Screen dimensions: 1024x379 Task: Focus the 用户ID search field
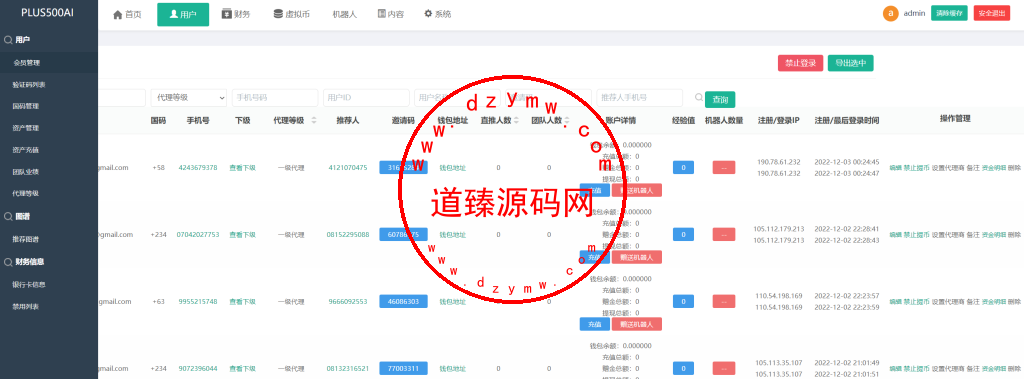(x=366, y=97)
